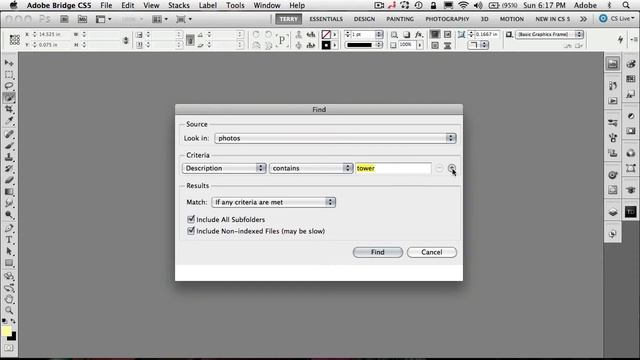Switch to the ESSENTIALS workspace
This screenshot has height=360, width=640.
tap(326, 19)
